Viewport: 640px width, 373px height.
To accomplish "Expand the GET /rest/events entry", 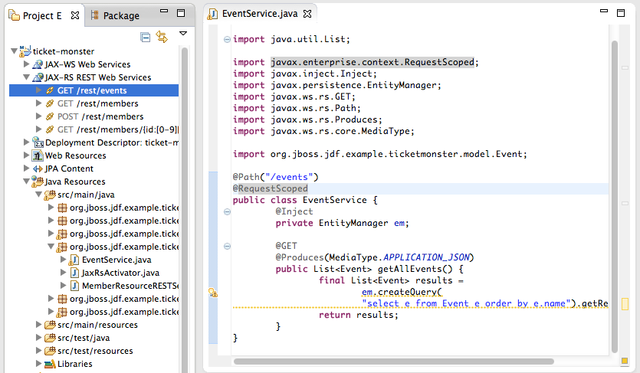I will pos(38,90).
